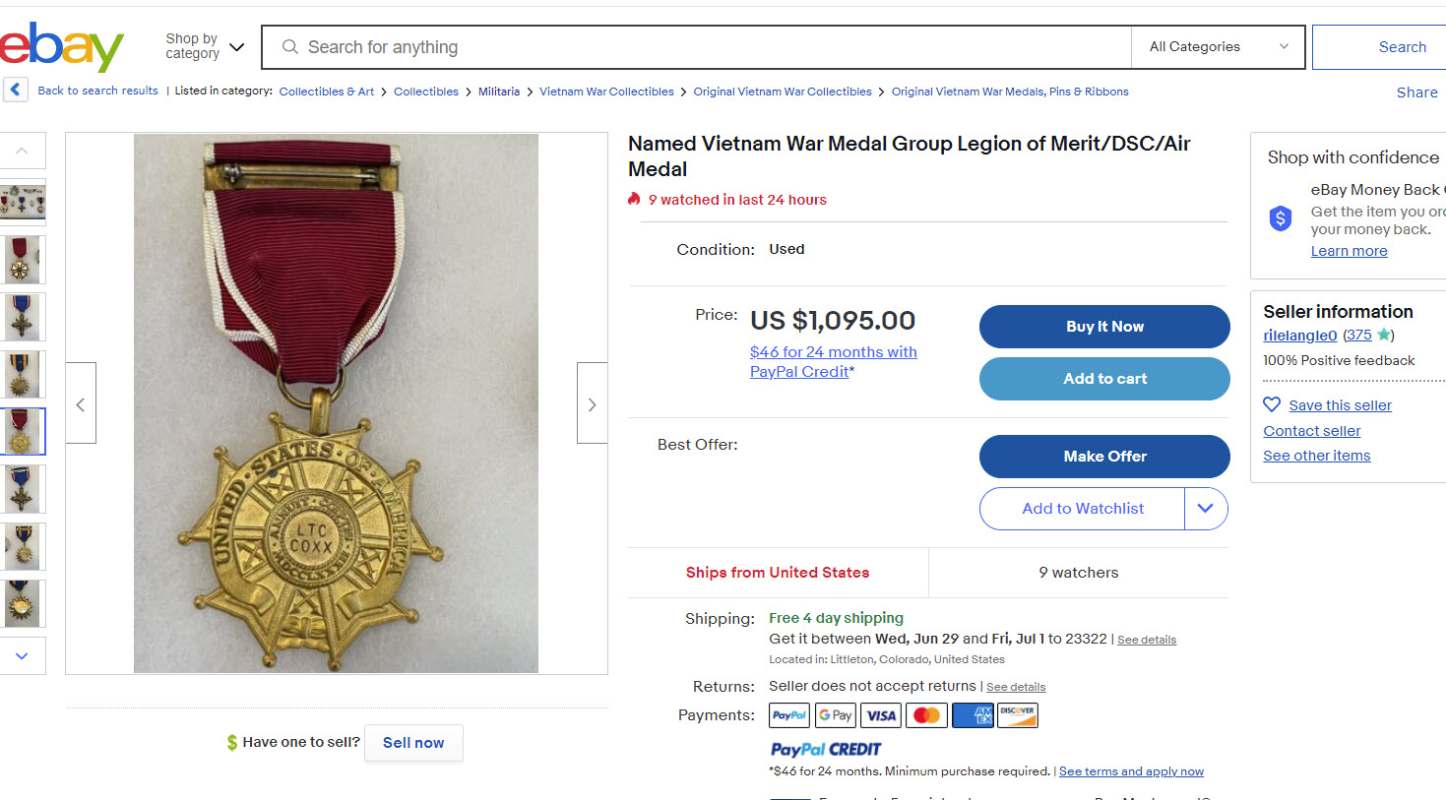Select first thumbnail of the medal group
The image size is (1446, 800).
pos(22,202)
